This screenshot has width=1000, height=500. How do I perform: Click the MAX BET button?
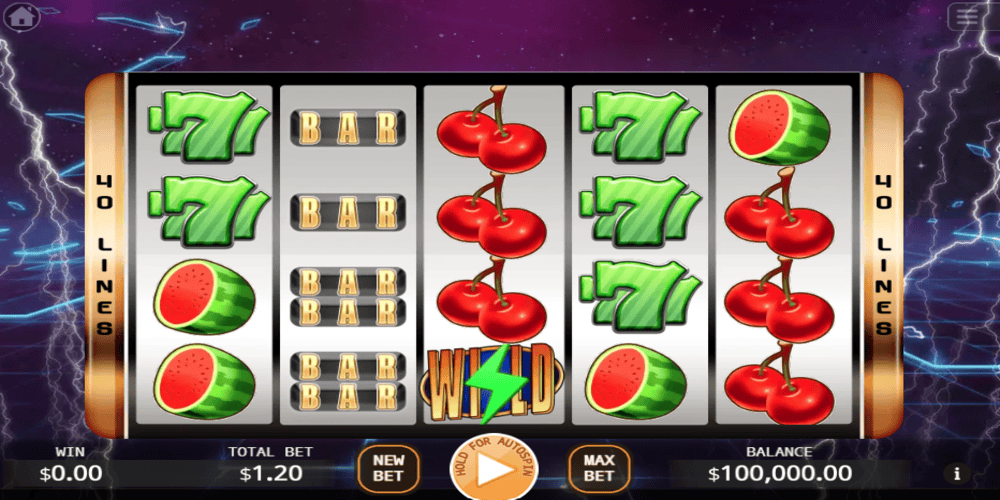[599, 468]
